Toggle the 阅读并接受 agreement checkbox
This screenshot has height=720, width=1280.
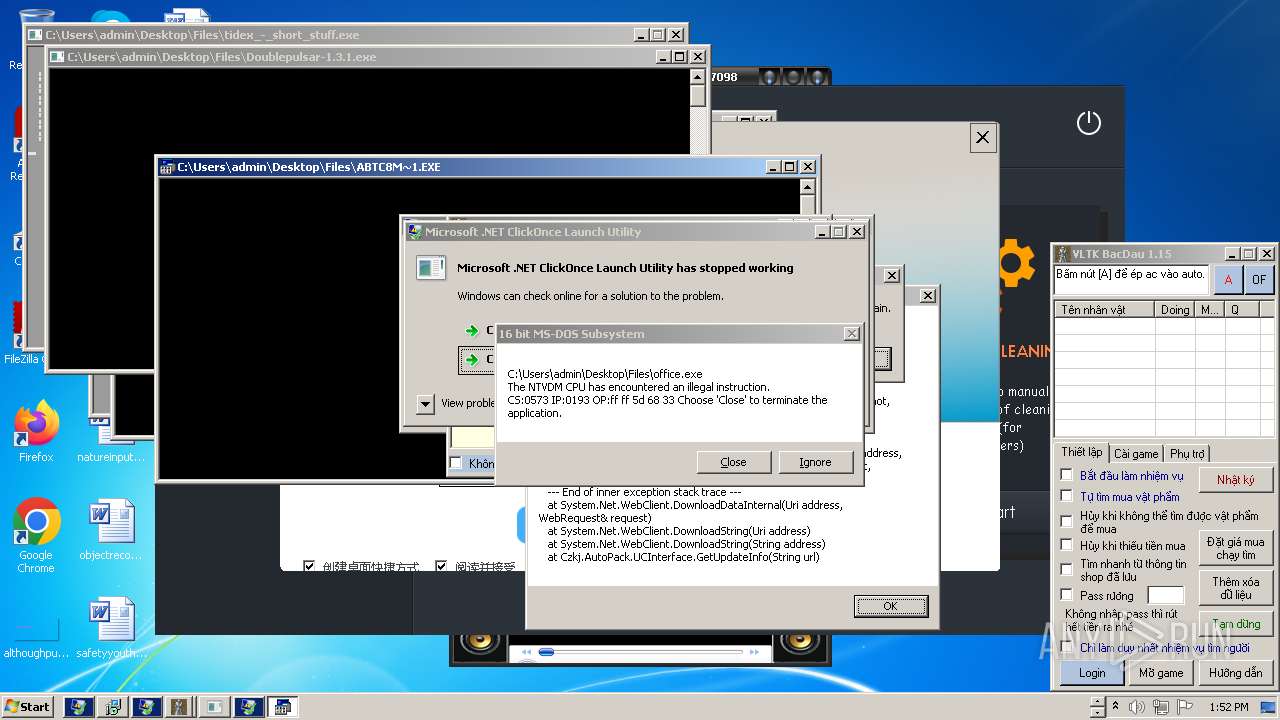(441, 566)
